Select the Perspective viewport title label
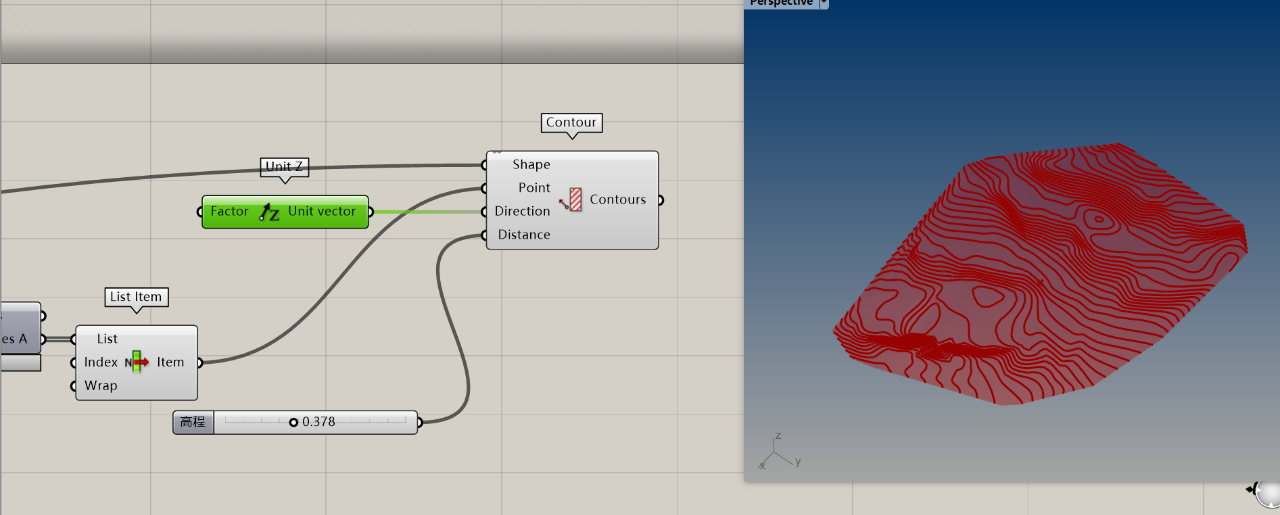Screen dimensions: 1280x515 [x=781, y=3]
